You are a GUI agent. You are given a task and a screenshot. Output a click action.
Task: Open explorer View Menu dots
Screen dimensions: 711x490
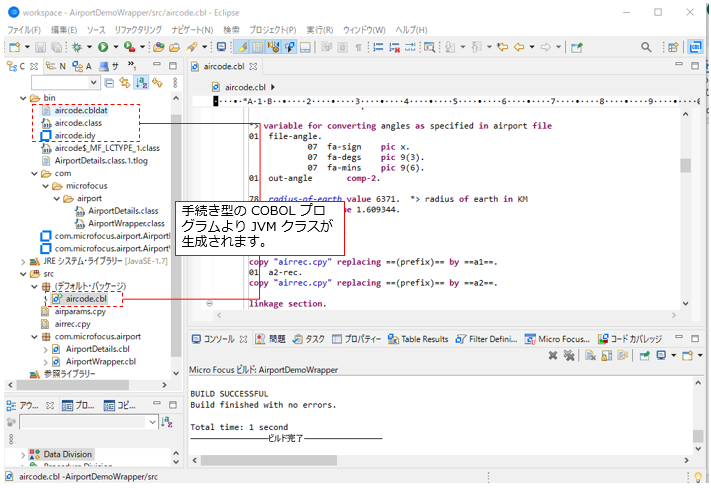click(175, 82)
